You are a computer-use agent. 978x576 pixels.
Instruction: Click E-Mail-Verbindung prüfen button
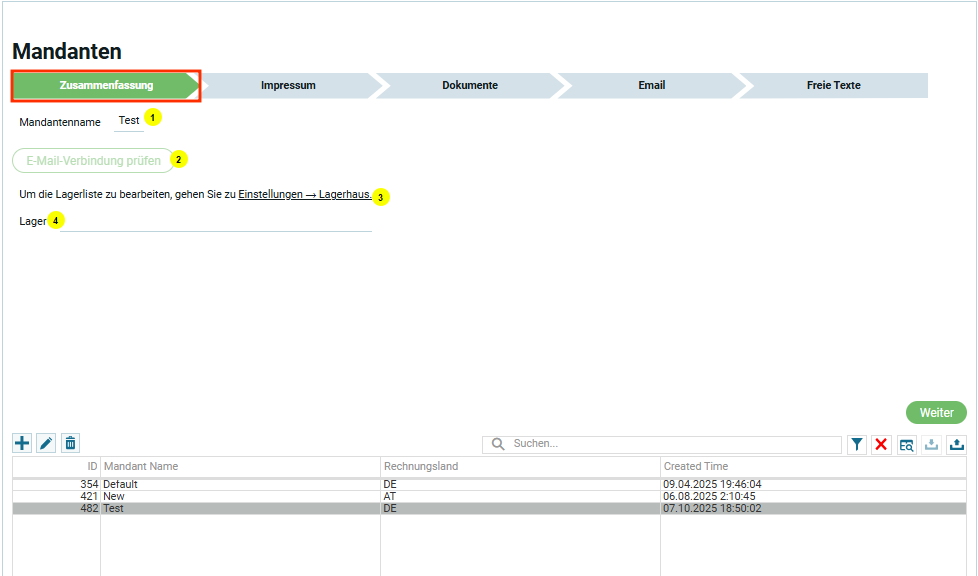click(x=93, y=160)
